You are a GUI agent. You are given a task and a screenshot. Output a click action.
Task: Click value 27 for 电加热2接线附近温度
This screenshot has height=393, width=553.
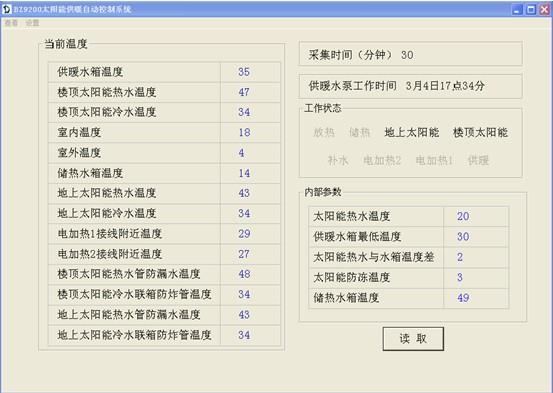tap(244, 254)
